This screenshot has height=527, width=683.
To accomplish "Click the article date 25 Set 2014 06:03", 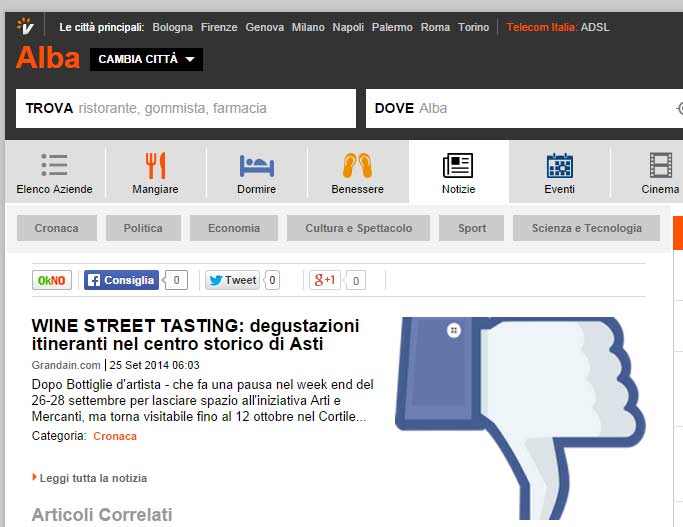I will pyautogui.click(x=154, y=365).
